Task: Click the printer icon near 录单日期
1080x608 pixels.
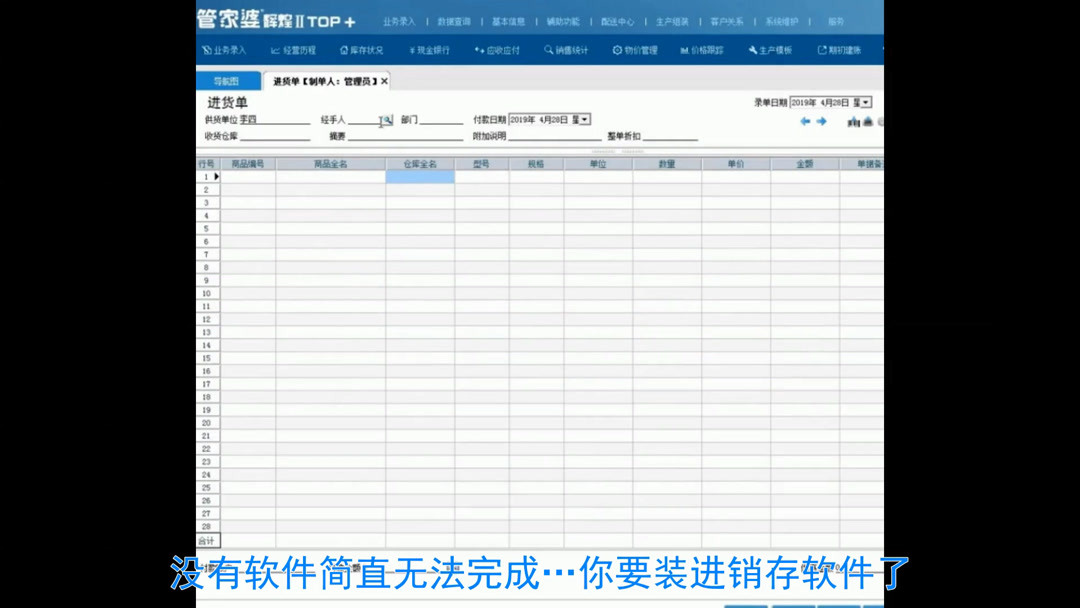Action: click(x=868, y=122)
